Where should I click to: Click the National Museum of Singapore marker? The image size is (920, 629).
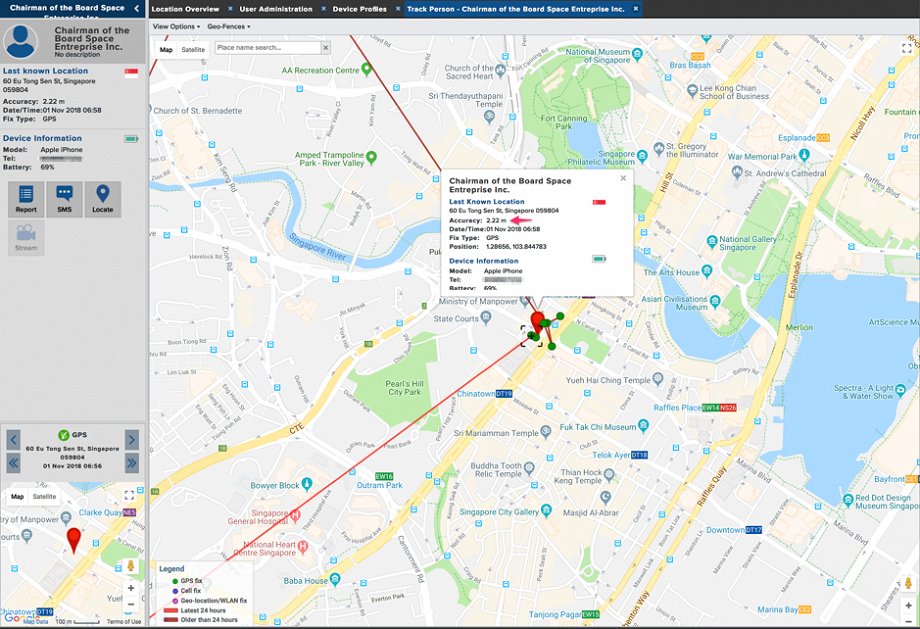637,54
